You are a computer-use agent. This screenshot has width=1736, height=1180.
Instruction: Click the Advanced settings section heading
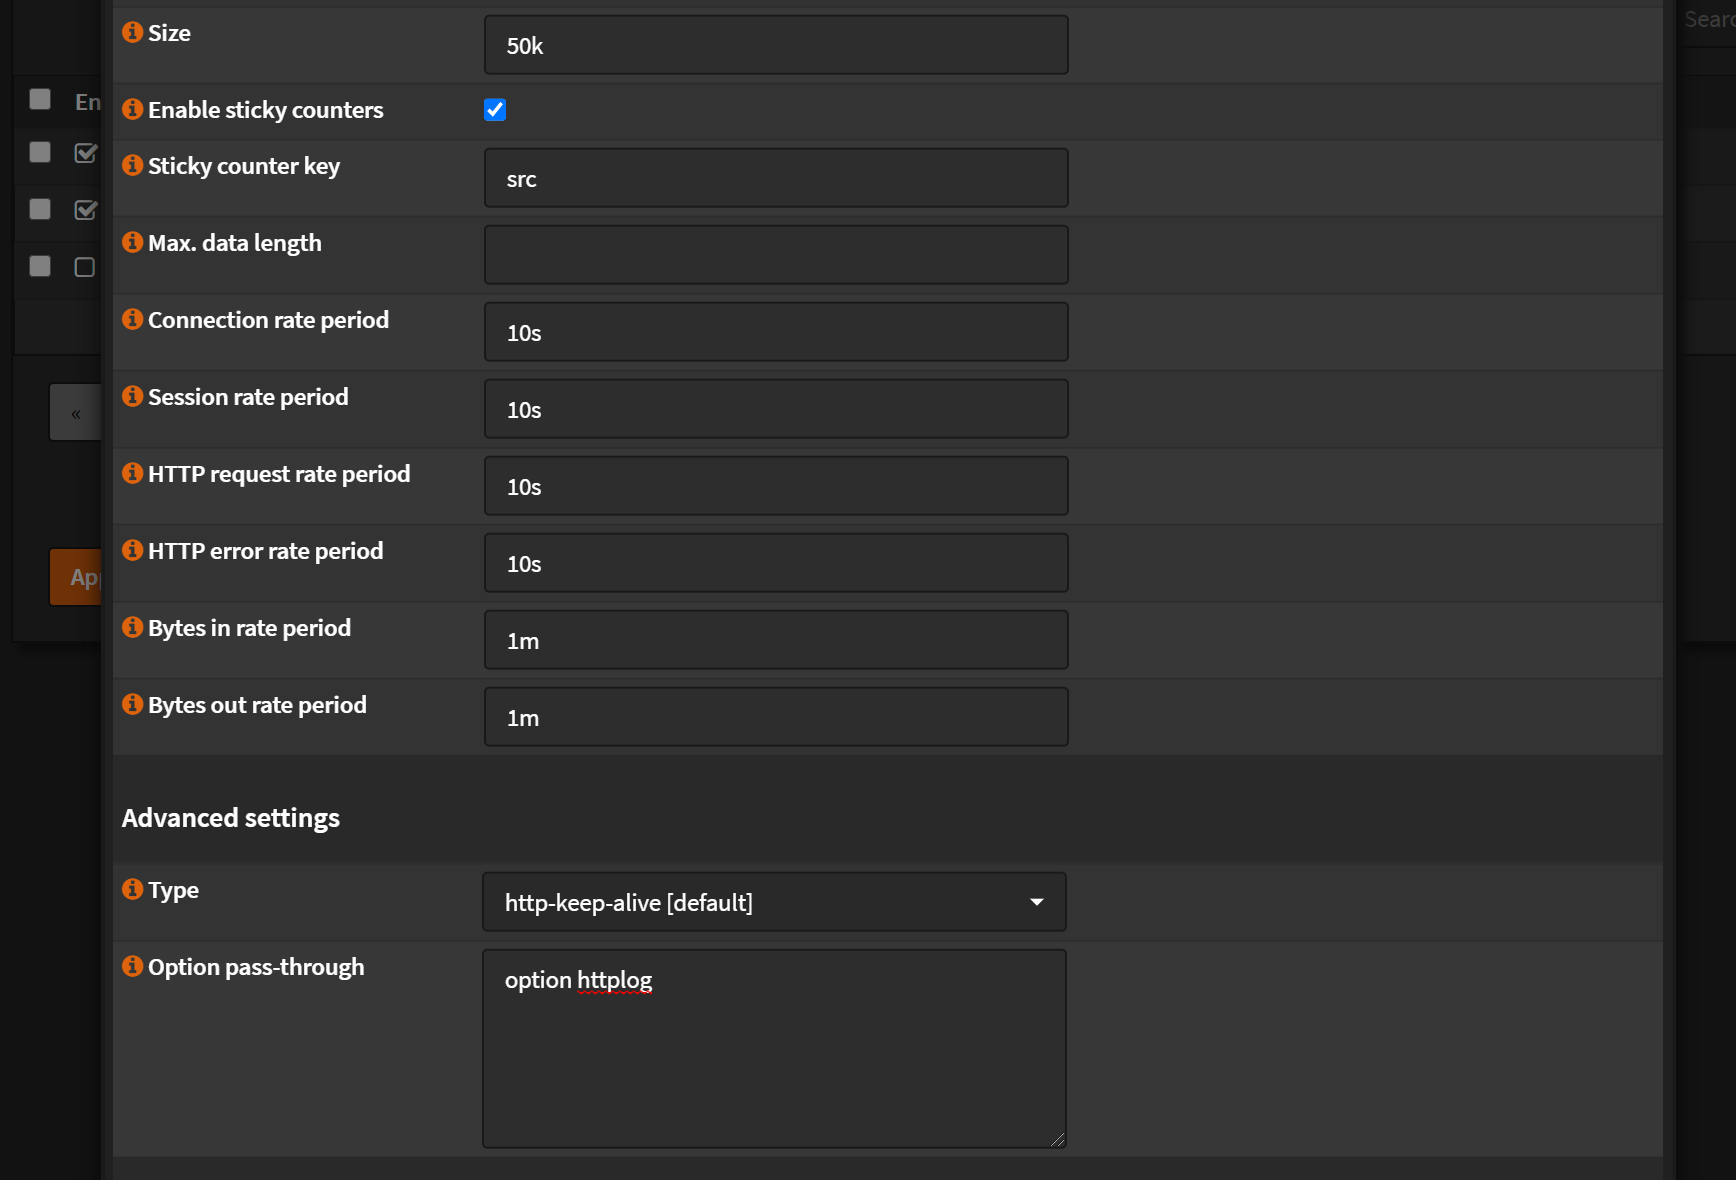[x=231, y=818]
